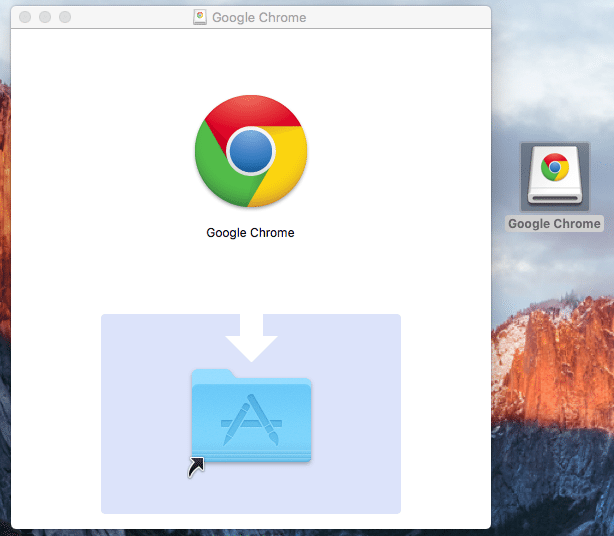Click the desktop "Google Chrome" volume label
This screenshot has height=536, width=614.
click(x=554, y=224)
